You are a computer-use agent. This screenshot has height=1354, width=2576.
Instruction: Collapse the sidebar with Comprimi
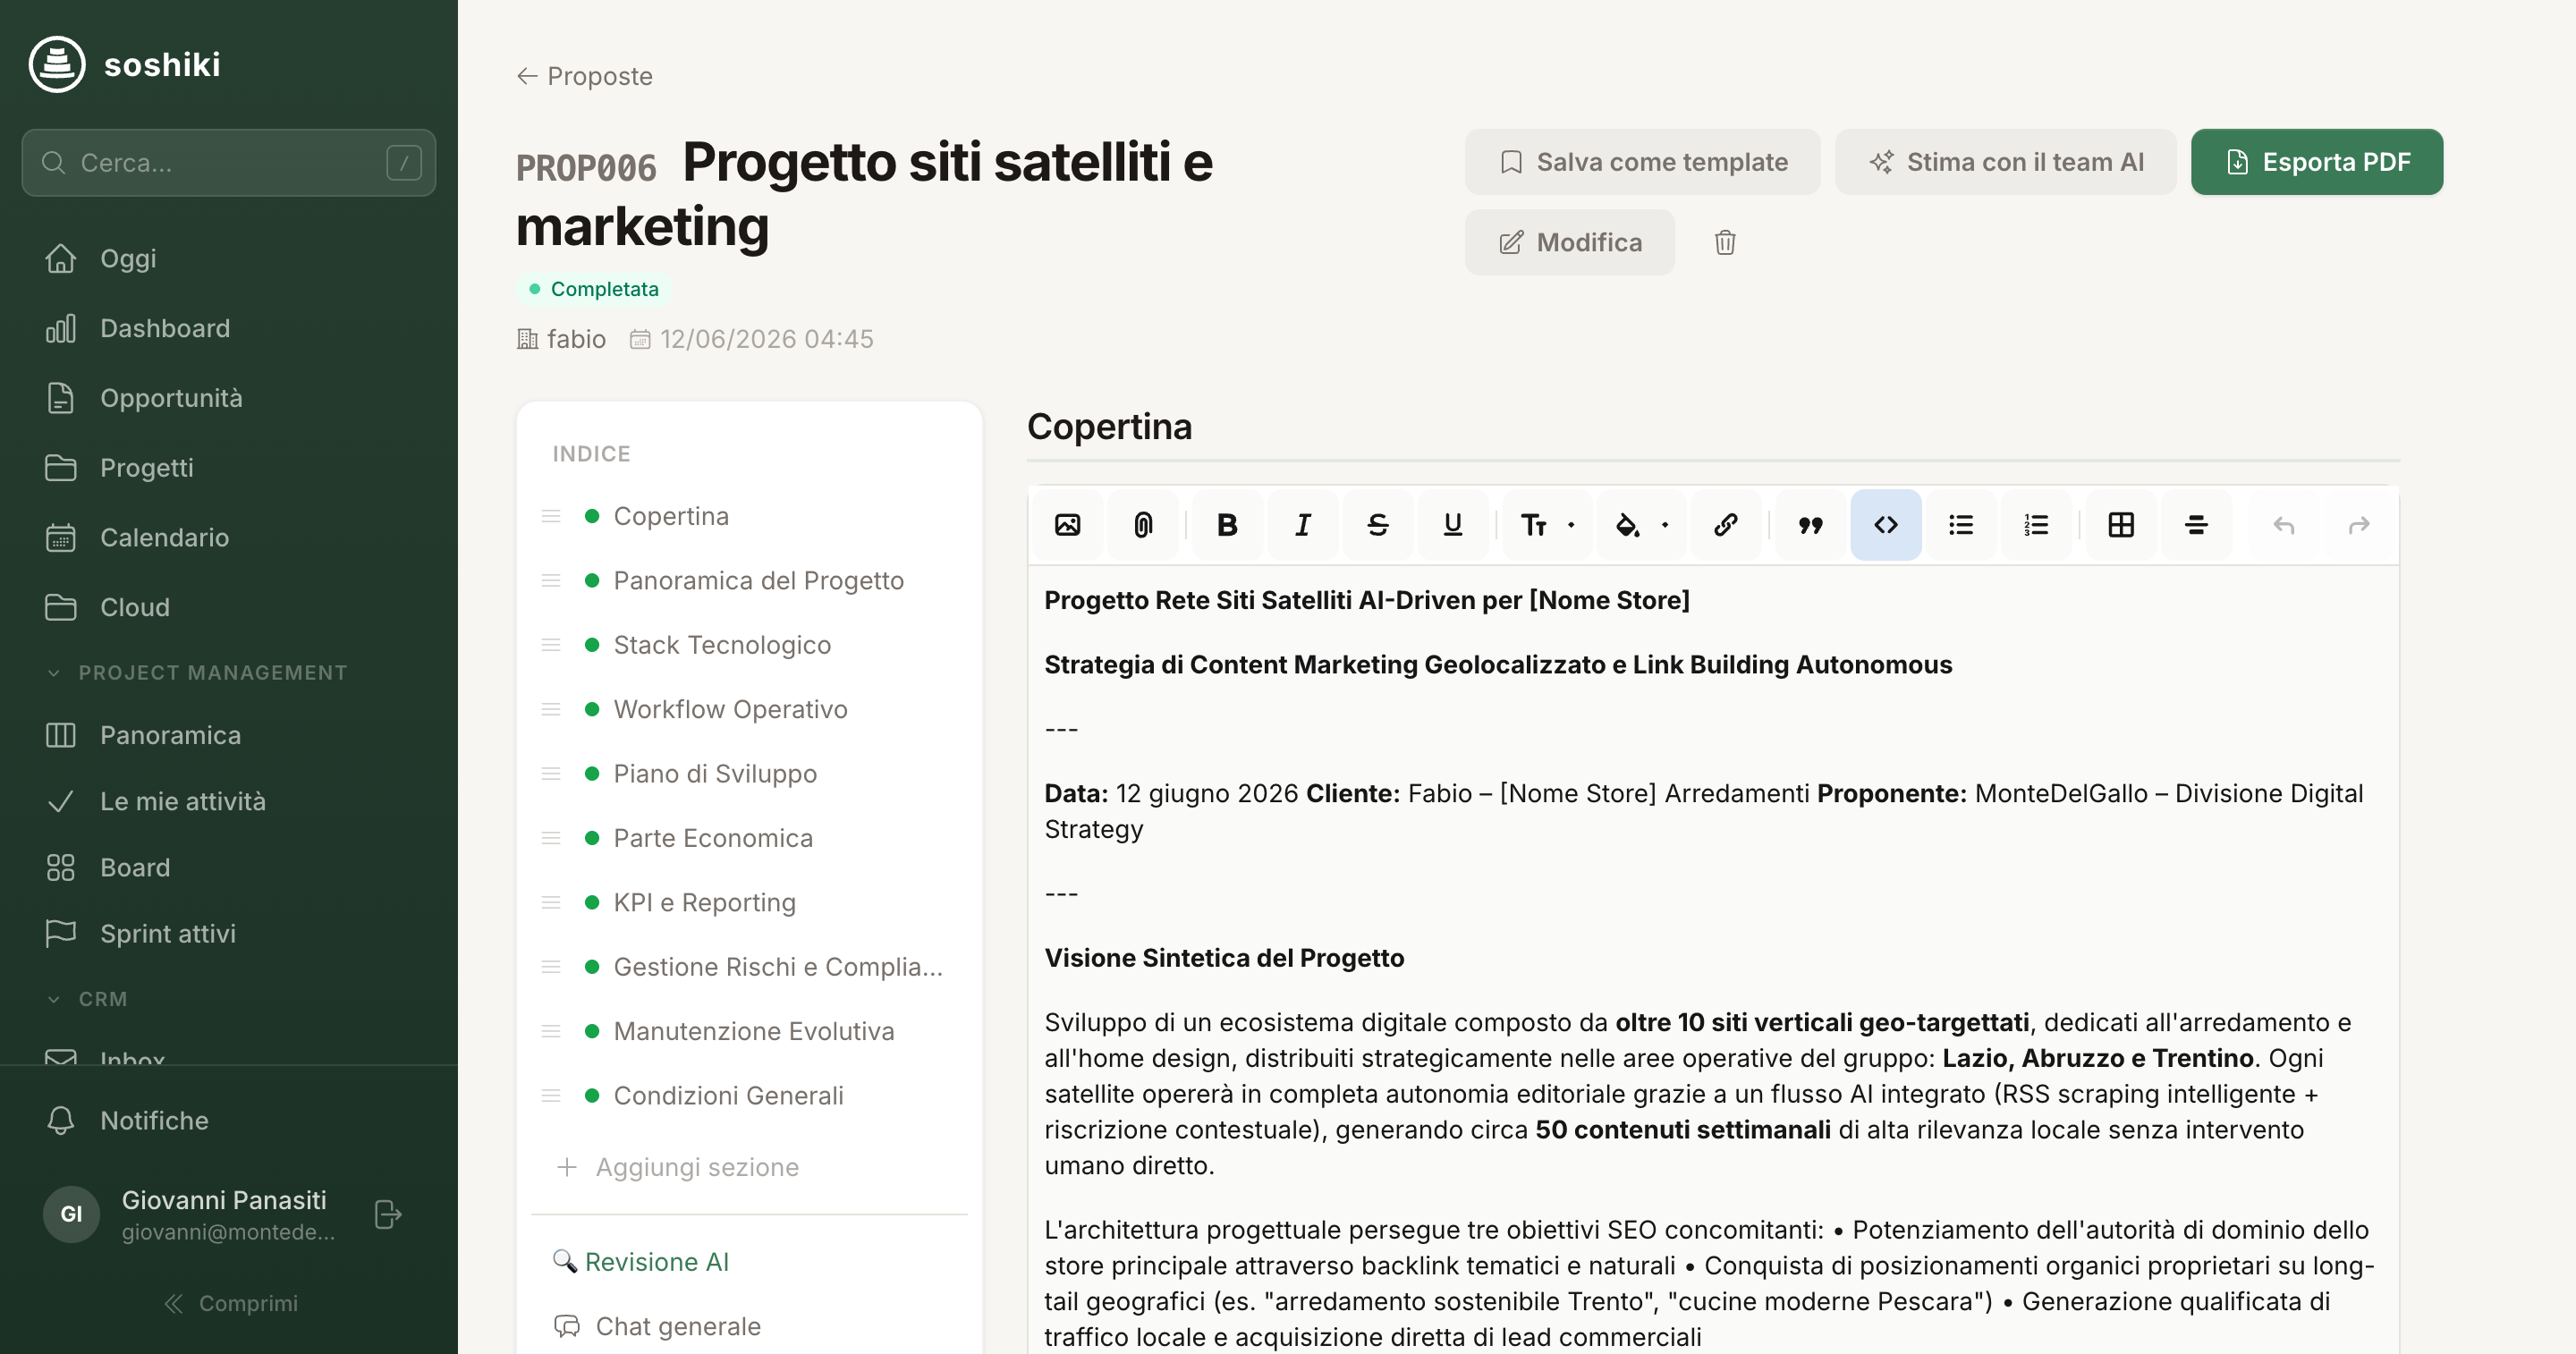[x=230, y=1303]
